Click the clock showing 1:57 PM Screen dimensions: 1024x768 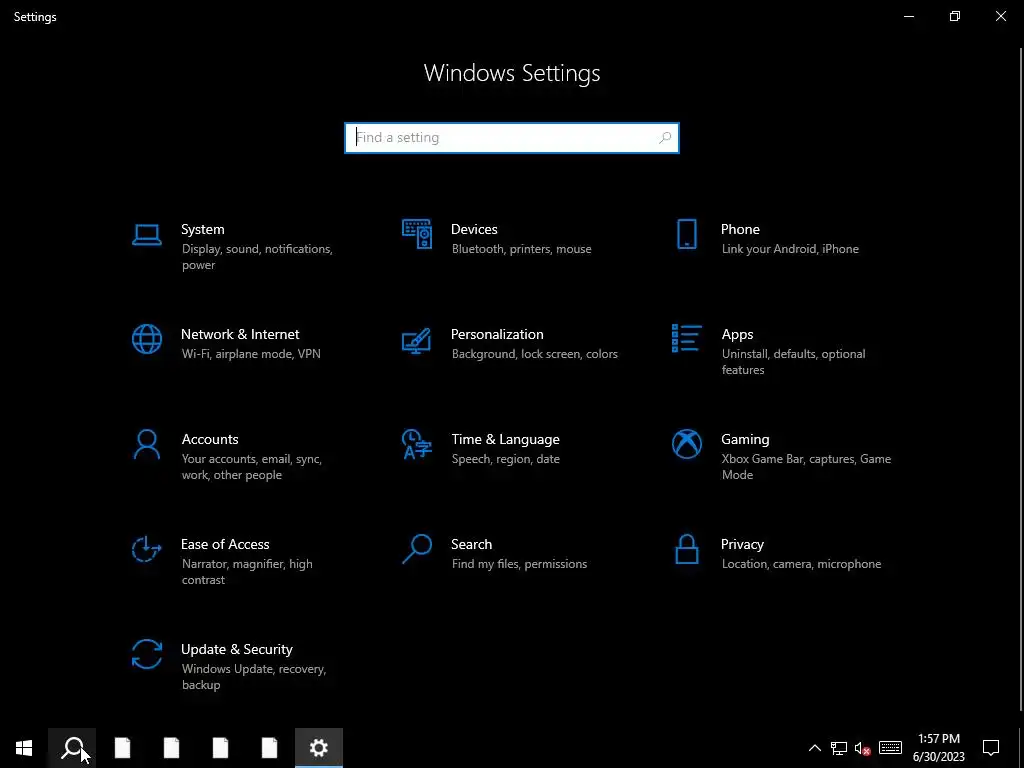[938, 739]
